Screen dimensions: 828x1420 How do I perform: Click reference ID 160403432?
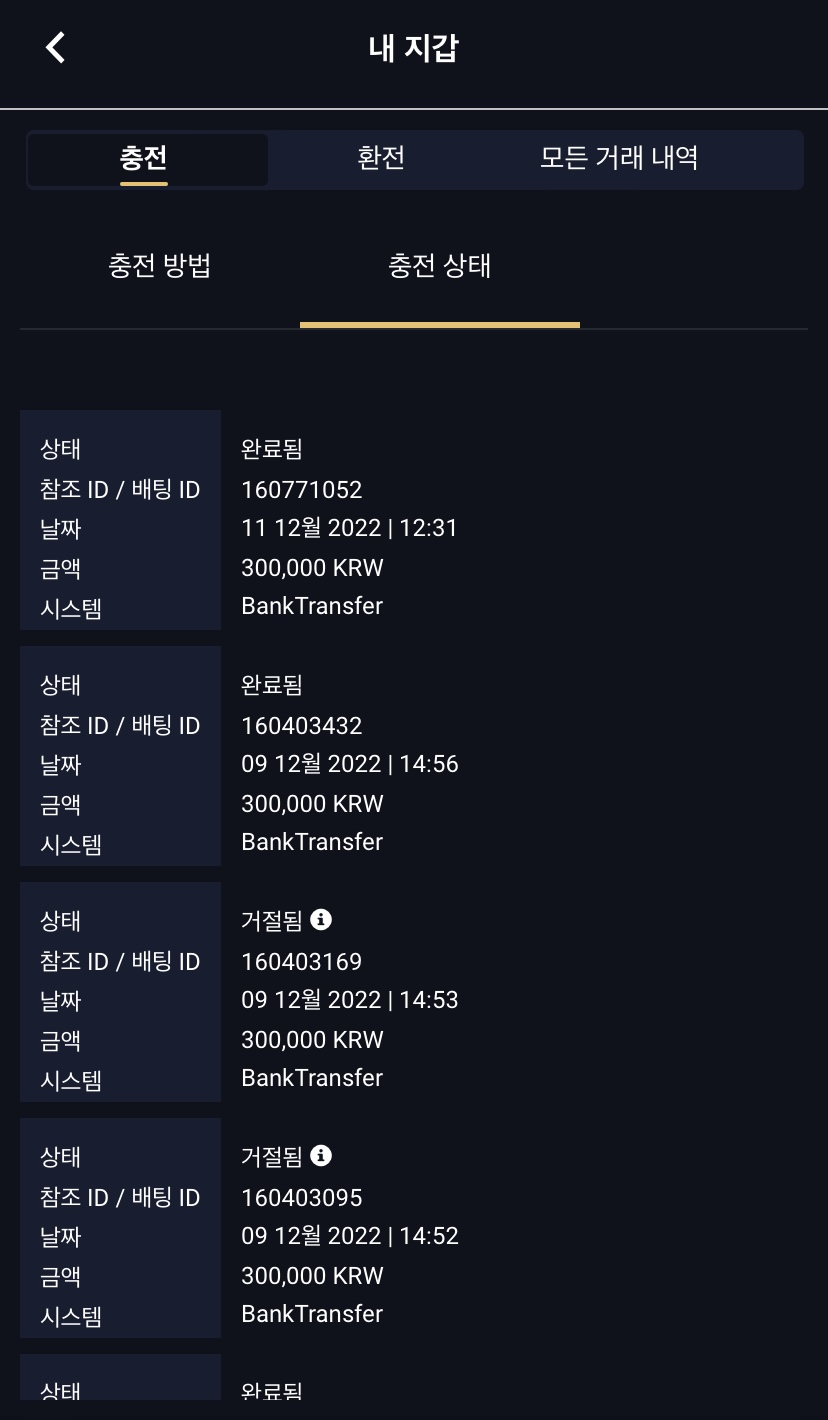click(302, 726)
